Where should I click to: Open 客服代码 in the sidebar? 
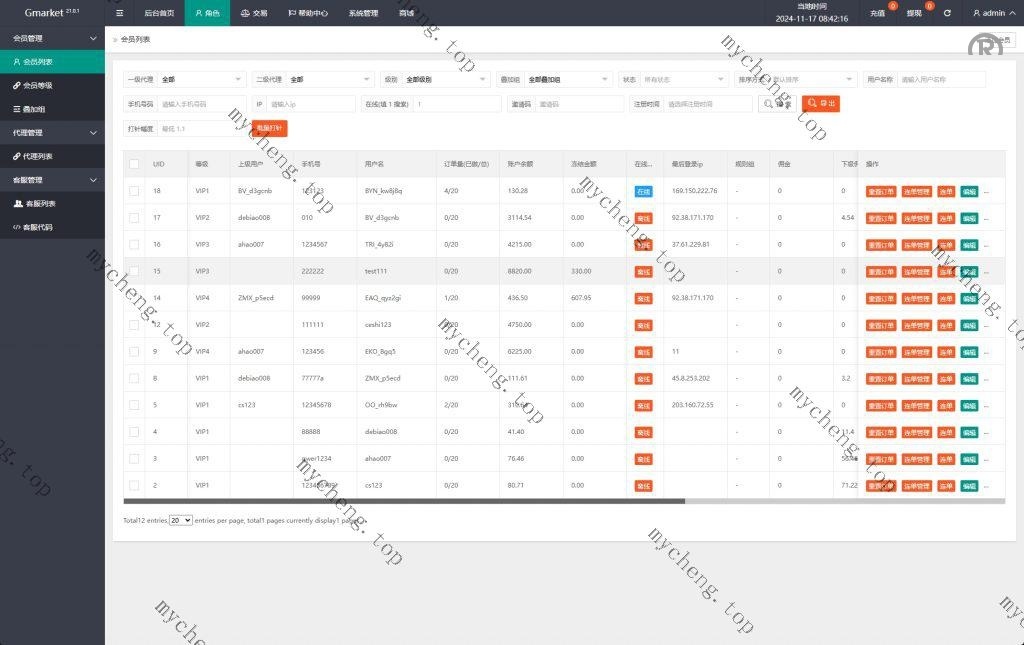click(x=38, y=227)
